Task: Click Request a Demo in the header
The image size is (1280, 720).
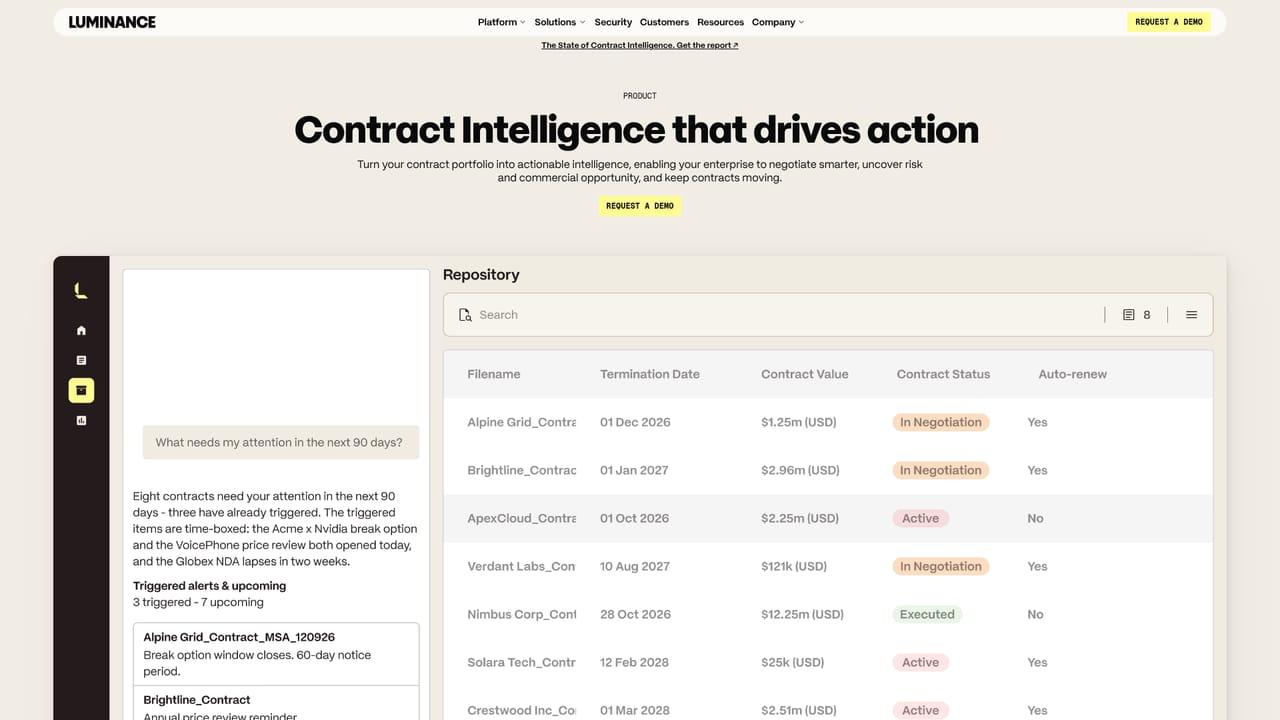Action: click(x=1168, y=22)
